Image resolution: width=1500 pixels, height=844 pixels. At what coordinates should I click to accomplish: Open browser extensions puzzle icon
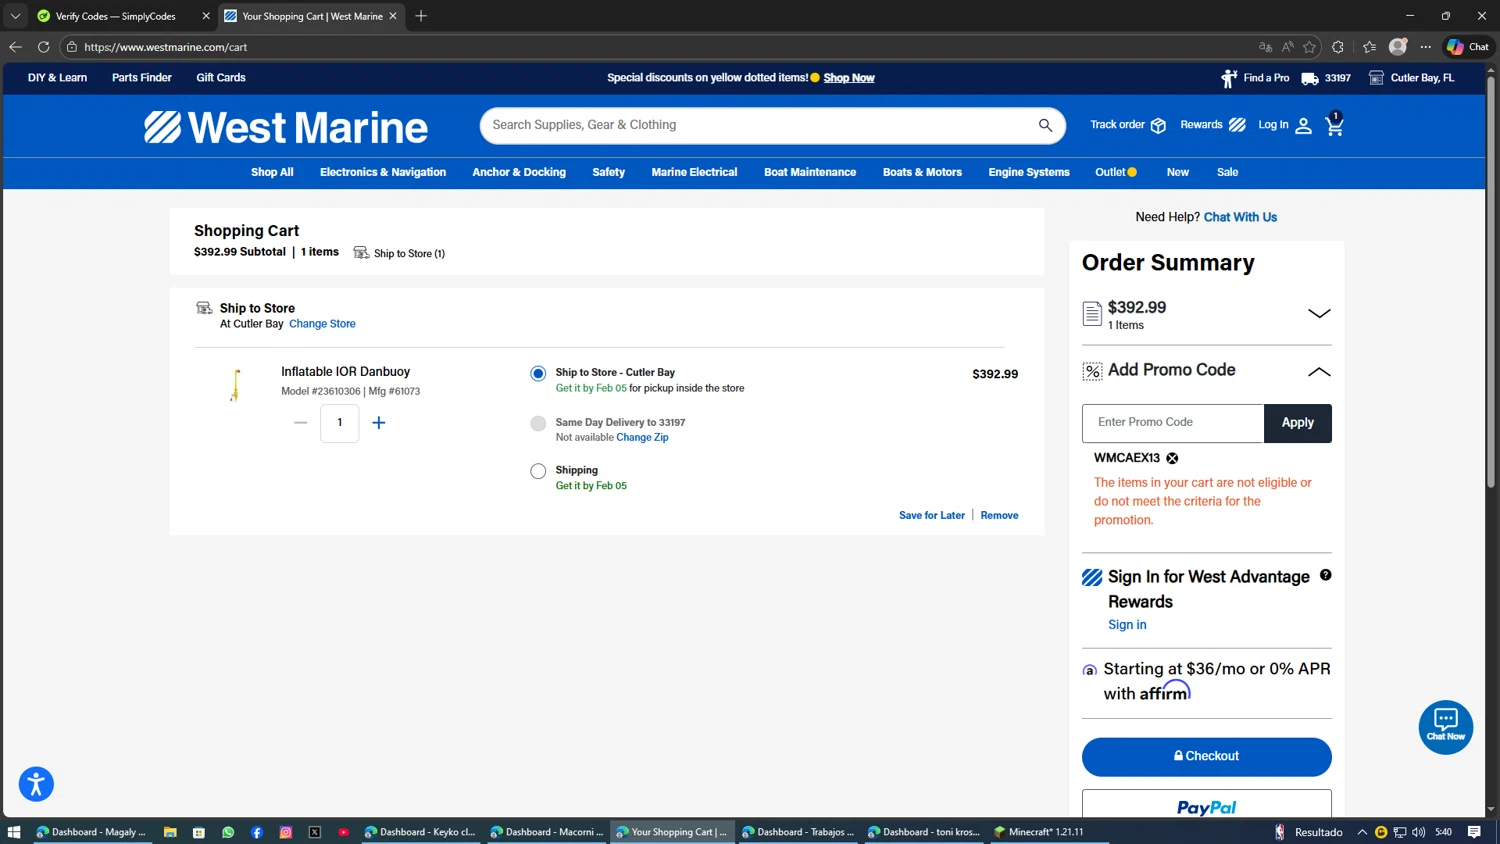[x=1338, y=47]
